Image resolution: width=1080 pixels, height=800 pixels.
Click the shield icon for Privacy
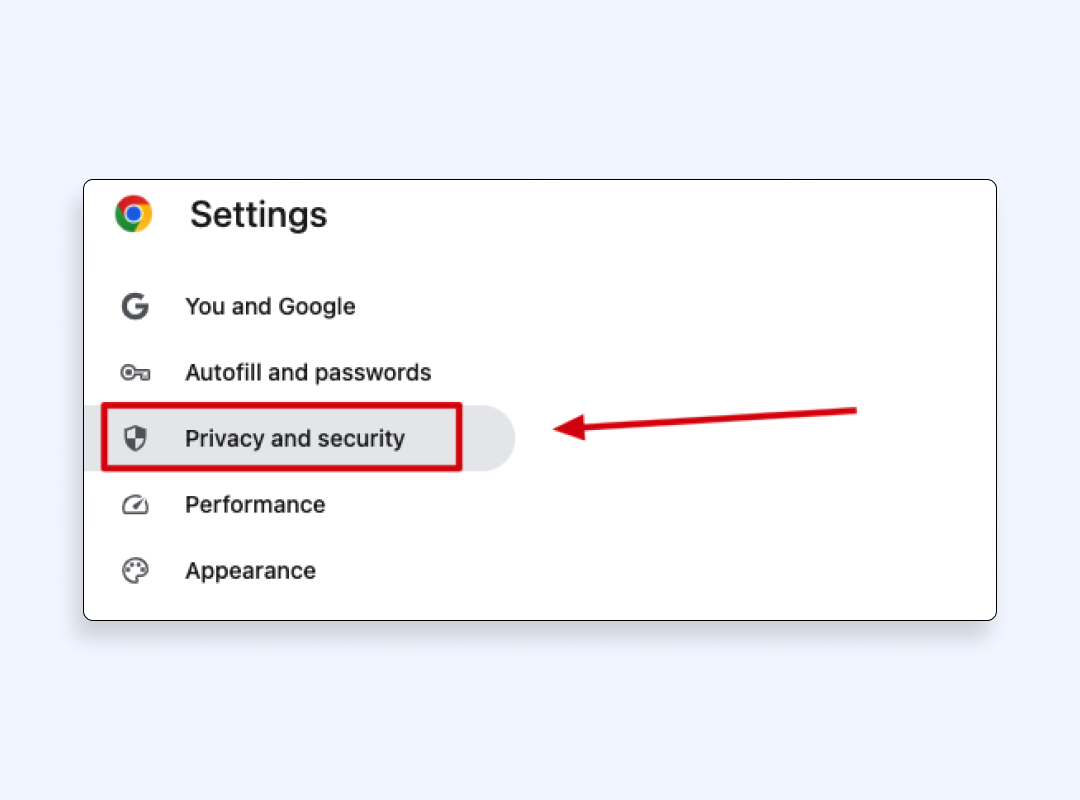(x=135, y=438)
